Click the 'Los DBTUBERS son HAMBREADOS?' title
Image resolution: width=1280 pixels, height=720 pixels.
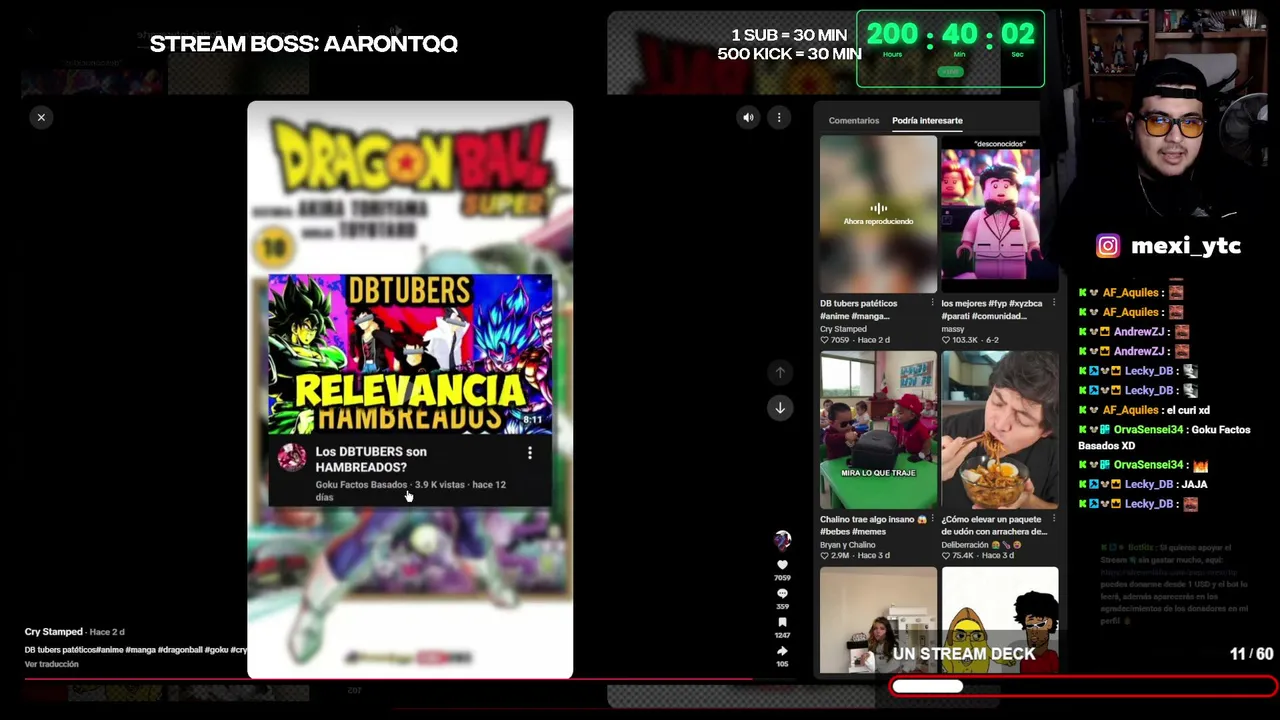[x=371, y=459]
